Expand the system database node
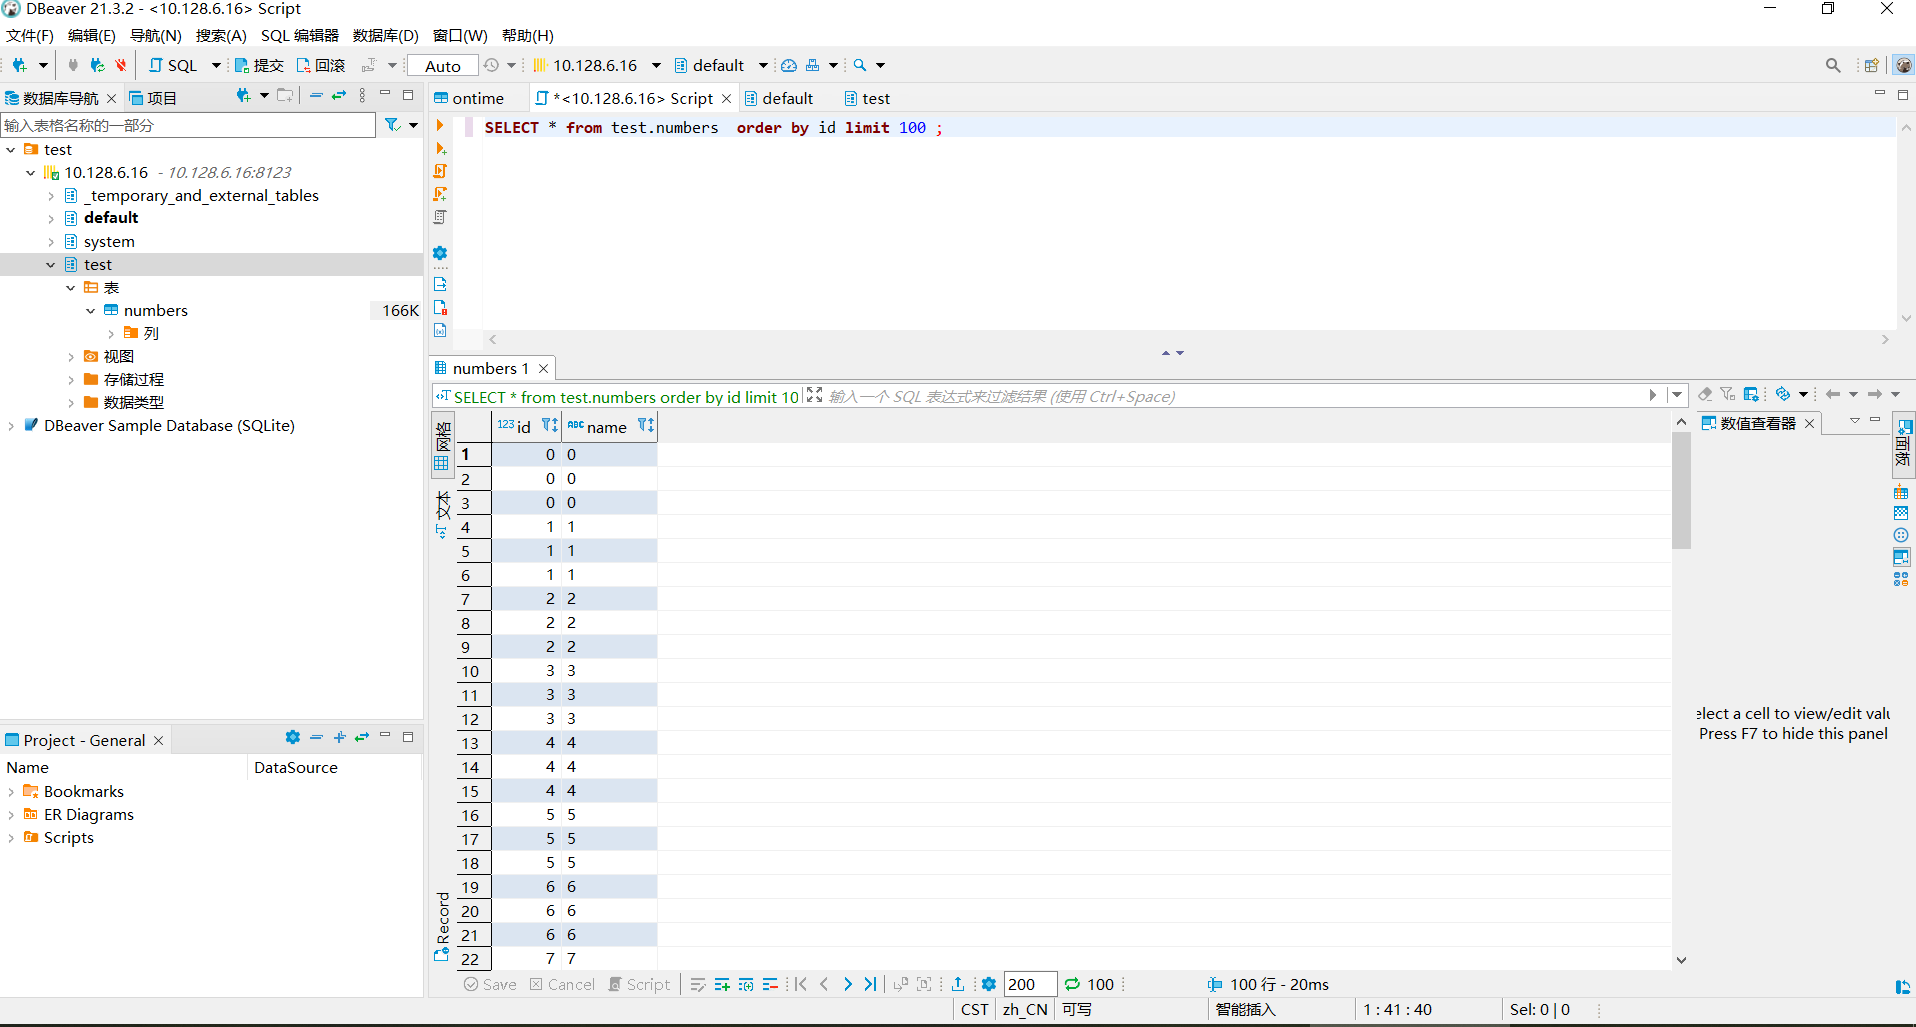1916x1027 pixels. click(50, 241)
